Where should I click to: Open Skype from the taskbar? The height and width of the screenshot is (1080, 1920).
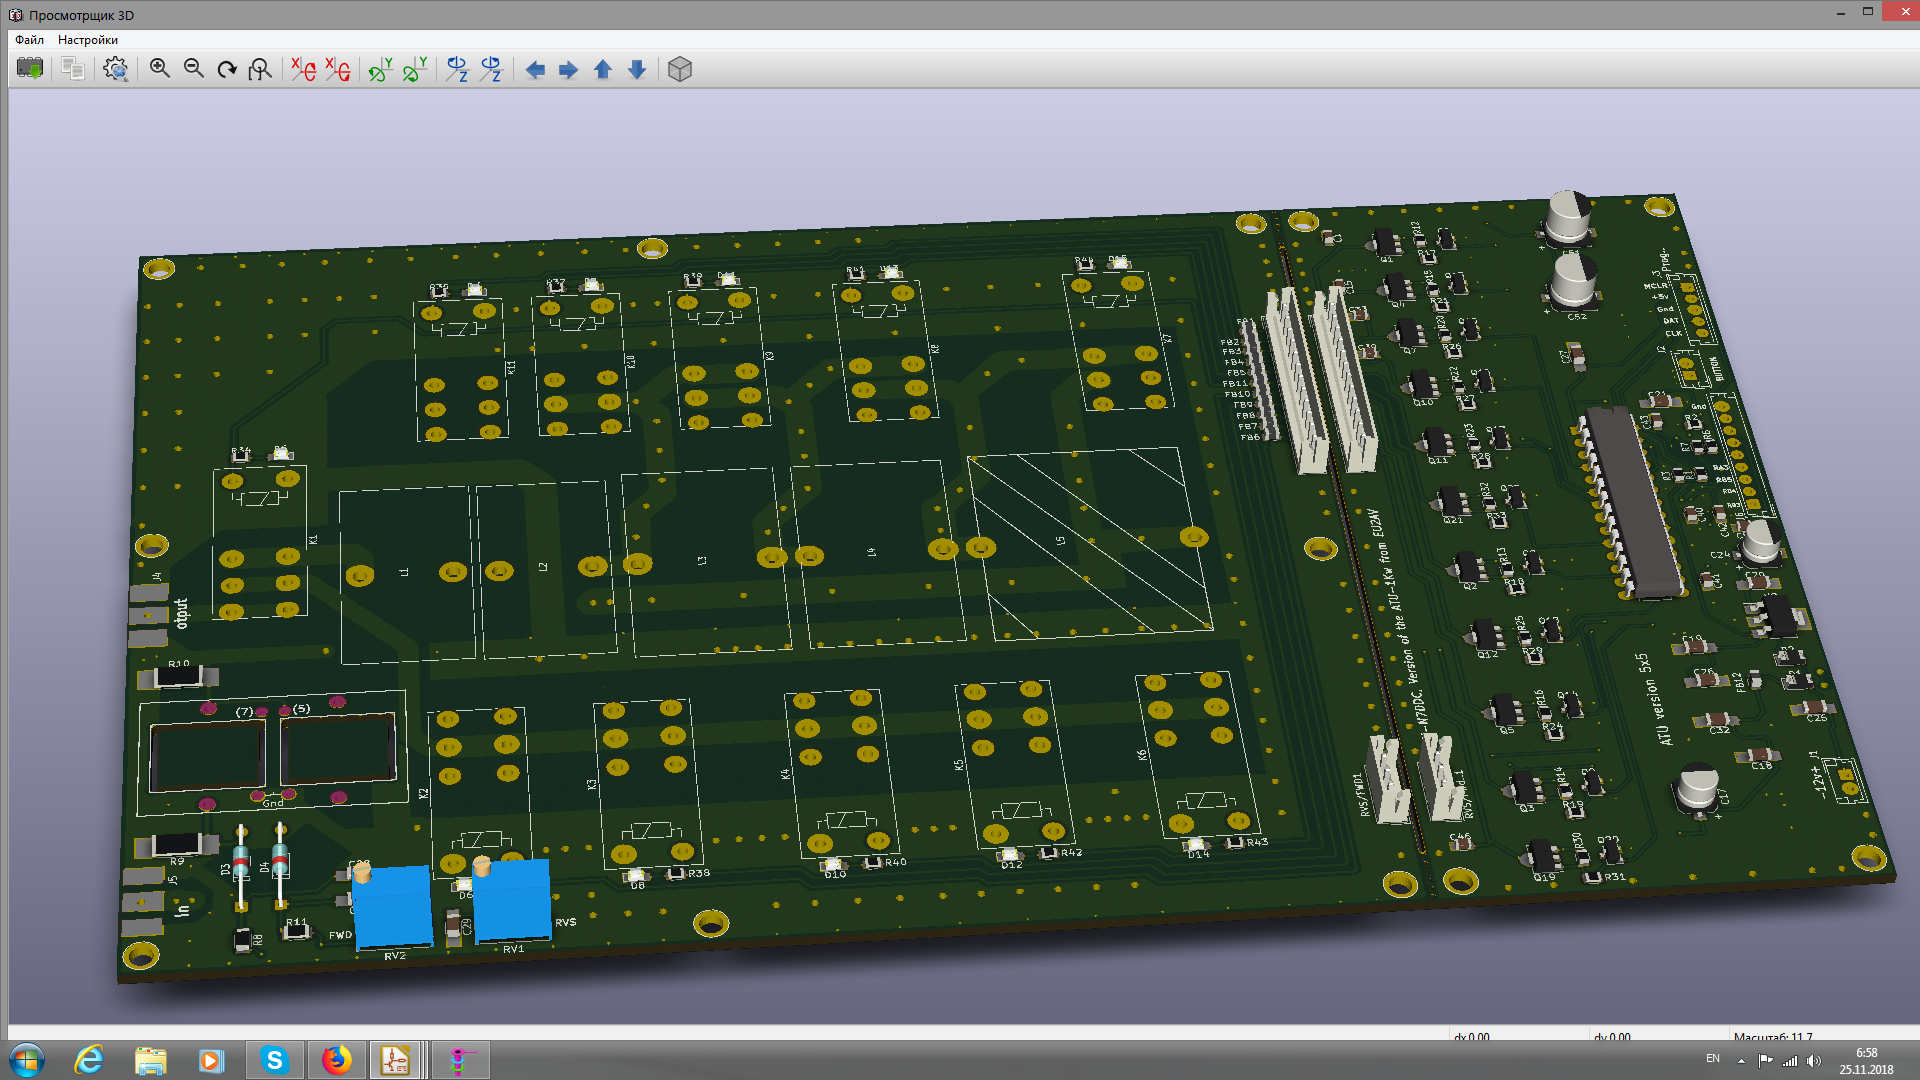[x=274, y=1060]
